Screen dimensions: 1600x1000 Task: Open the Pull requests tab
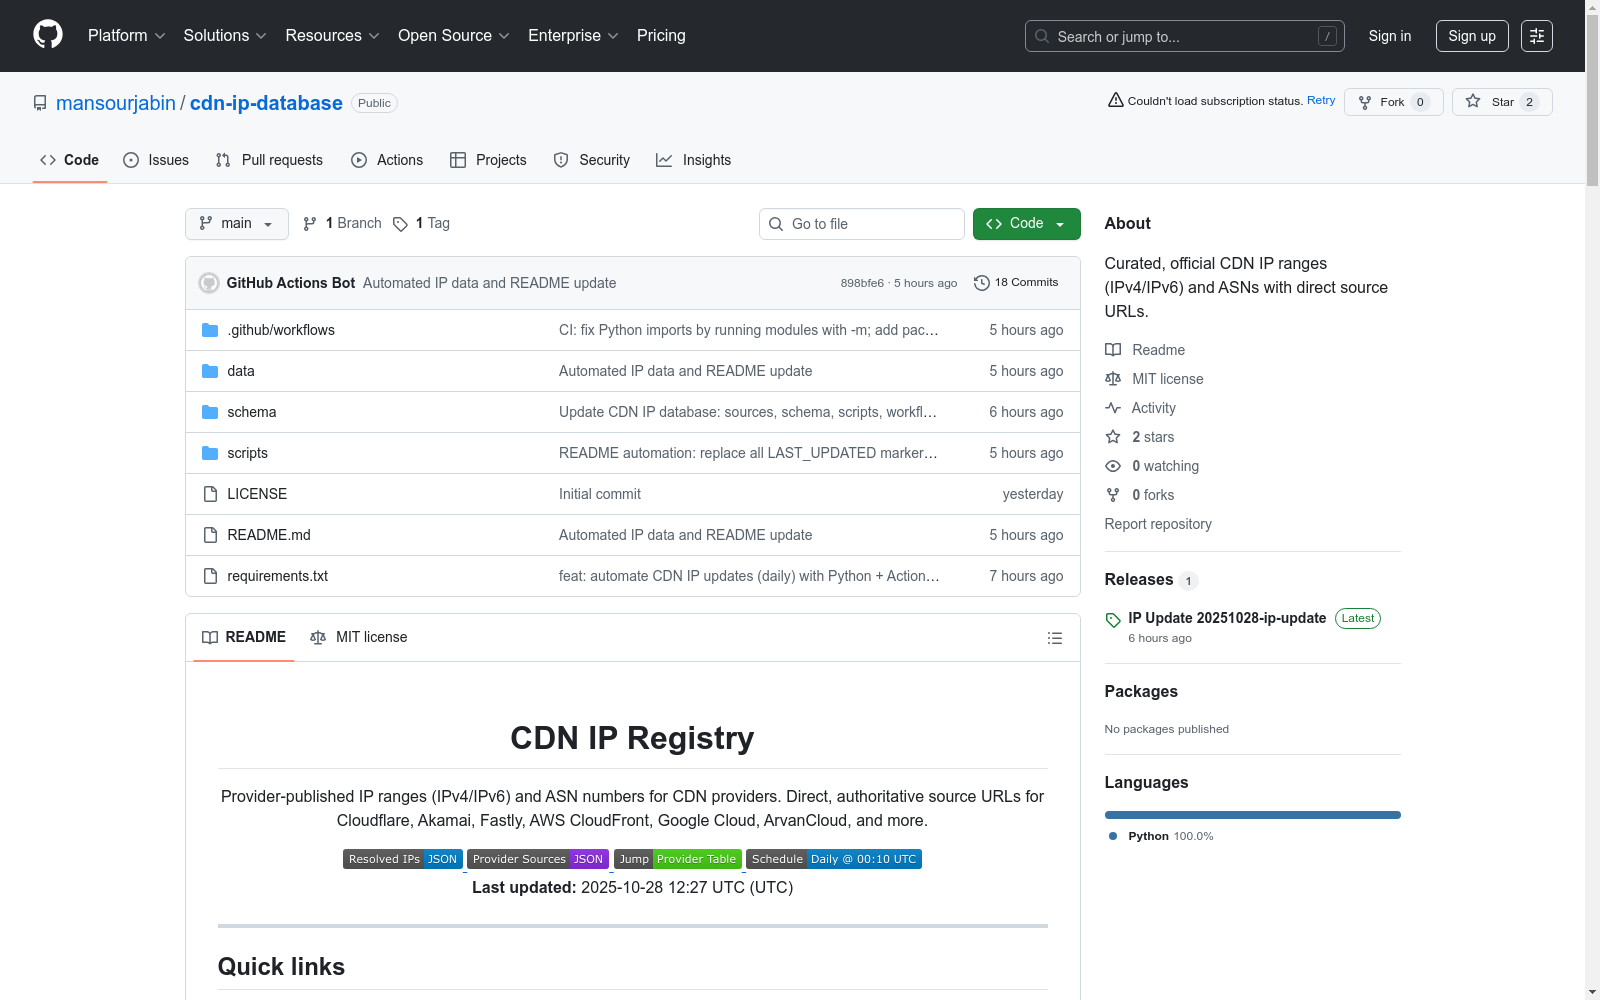coord(269,160)
